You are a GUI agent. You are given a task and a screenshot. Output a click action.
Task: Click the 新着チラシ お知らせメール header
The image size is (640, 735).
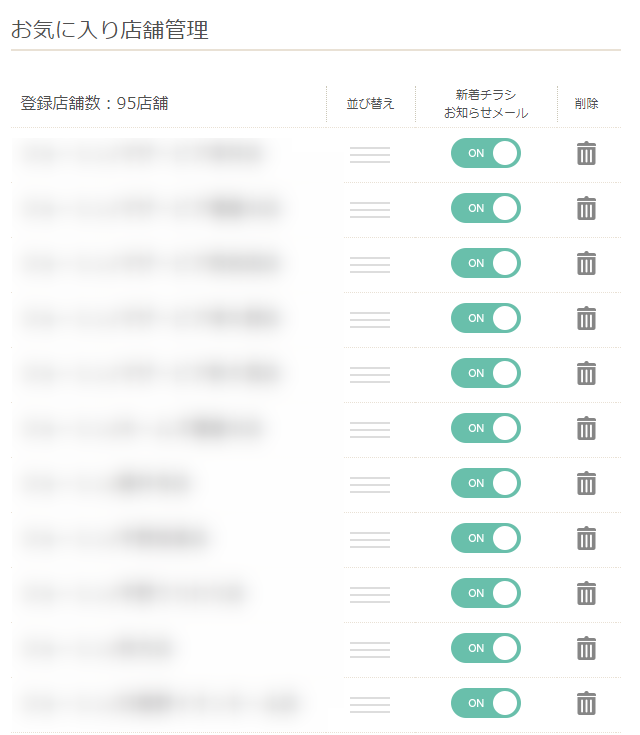tap(486, 104)
